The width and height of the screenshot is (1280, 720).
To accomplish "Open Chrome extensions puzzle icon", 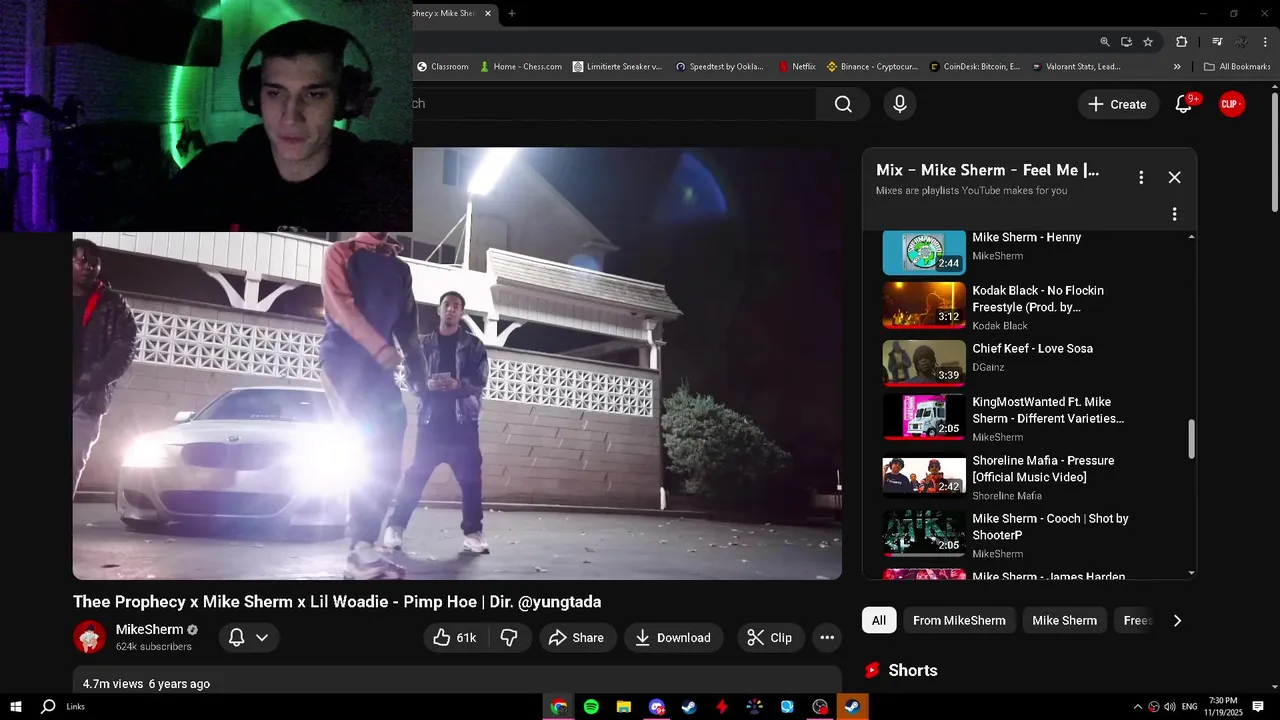I will pyautogui.click(x=1182, y=42).
